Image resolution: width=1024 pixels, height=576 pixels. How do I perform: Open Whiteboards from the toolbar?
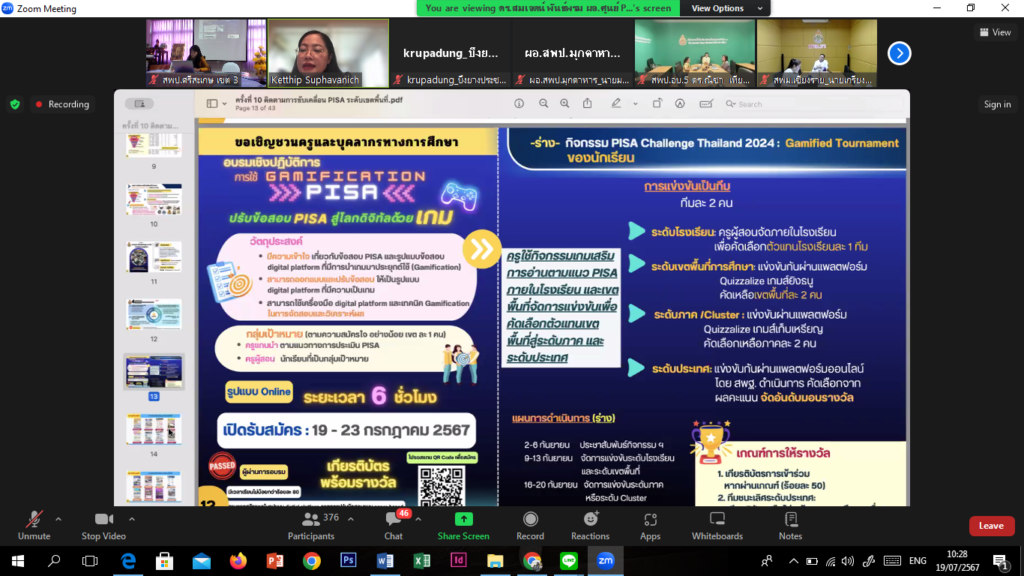(x=717, y=524)
